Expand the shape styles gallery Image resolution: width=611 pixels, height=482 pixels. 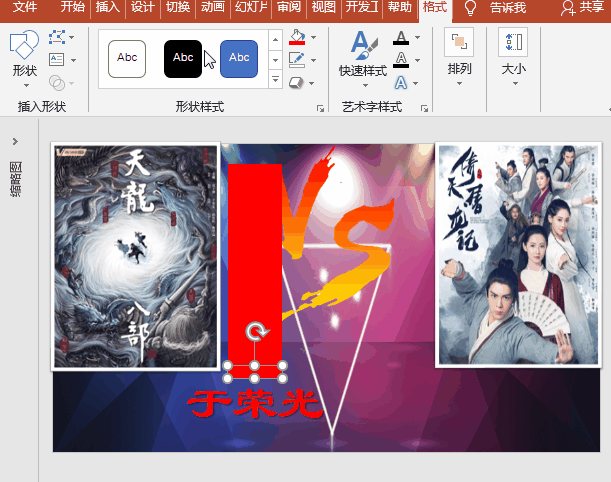click(x=275, y=80)
